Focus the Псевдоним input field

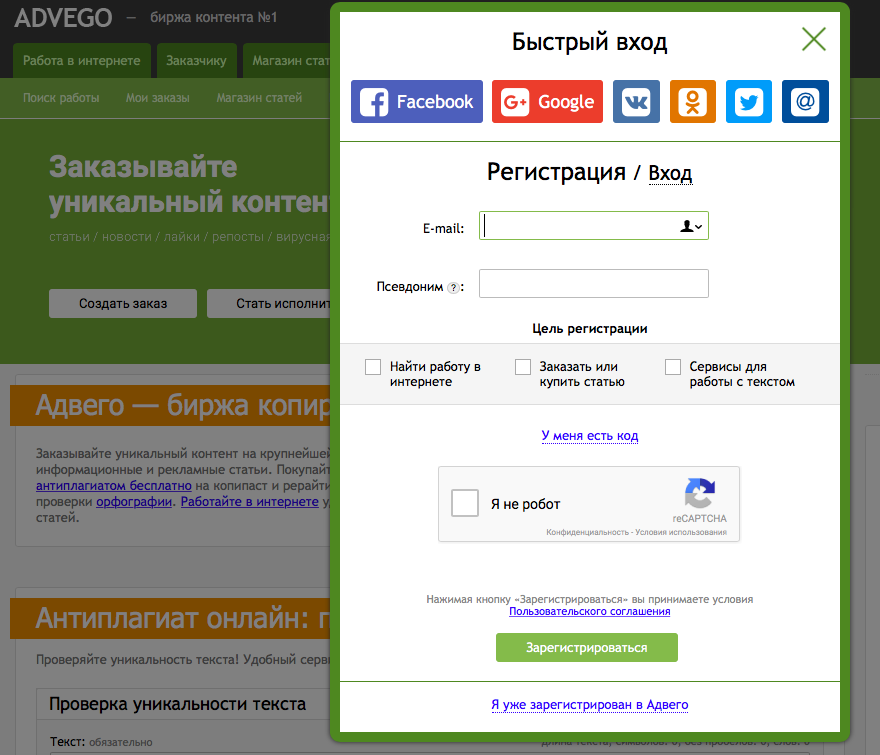click(593, 283)
